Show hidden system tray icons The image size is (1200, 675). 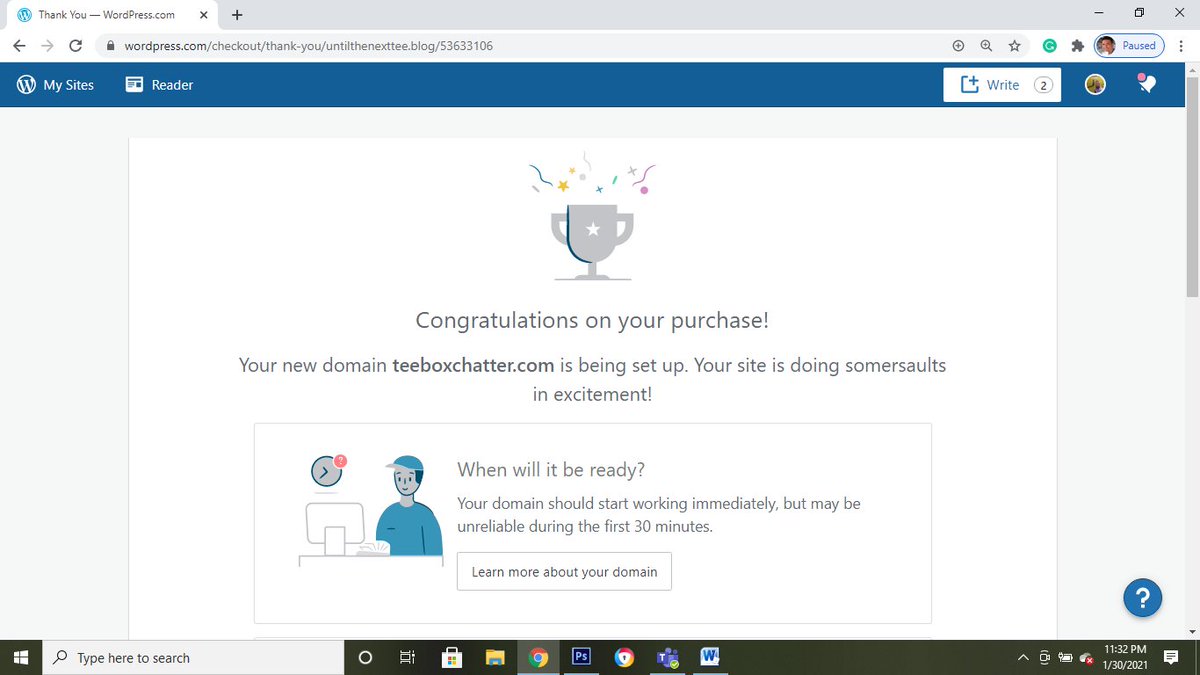[1023, 657]
